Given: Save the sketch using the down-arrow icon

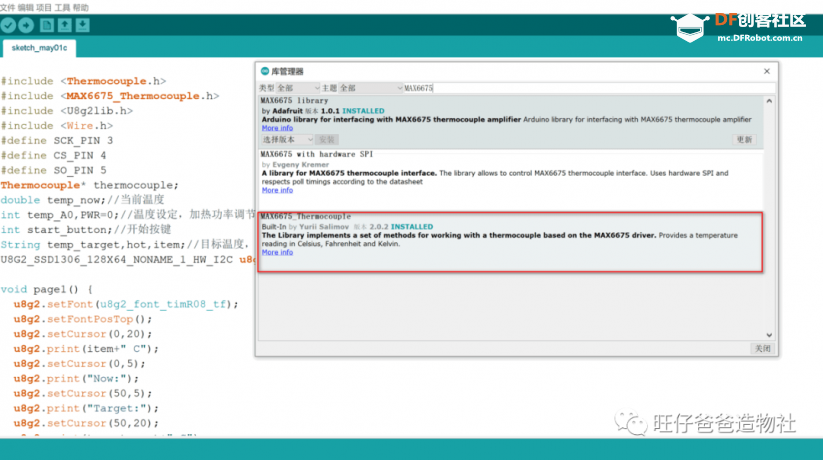Looking at the screenshot, I should 82,25.
